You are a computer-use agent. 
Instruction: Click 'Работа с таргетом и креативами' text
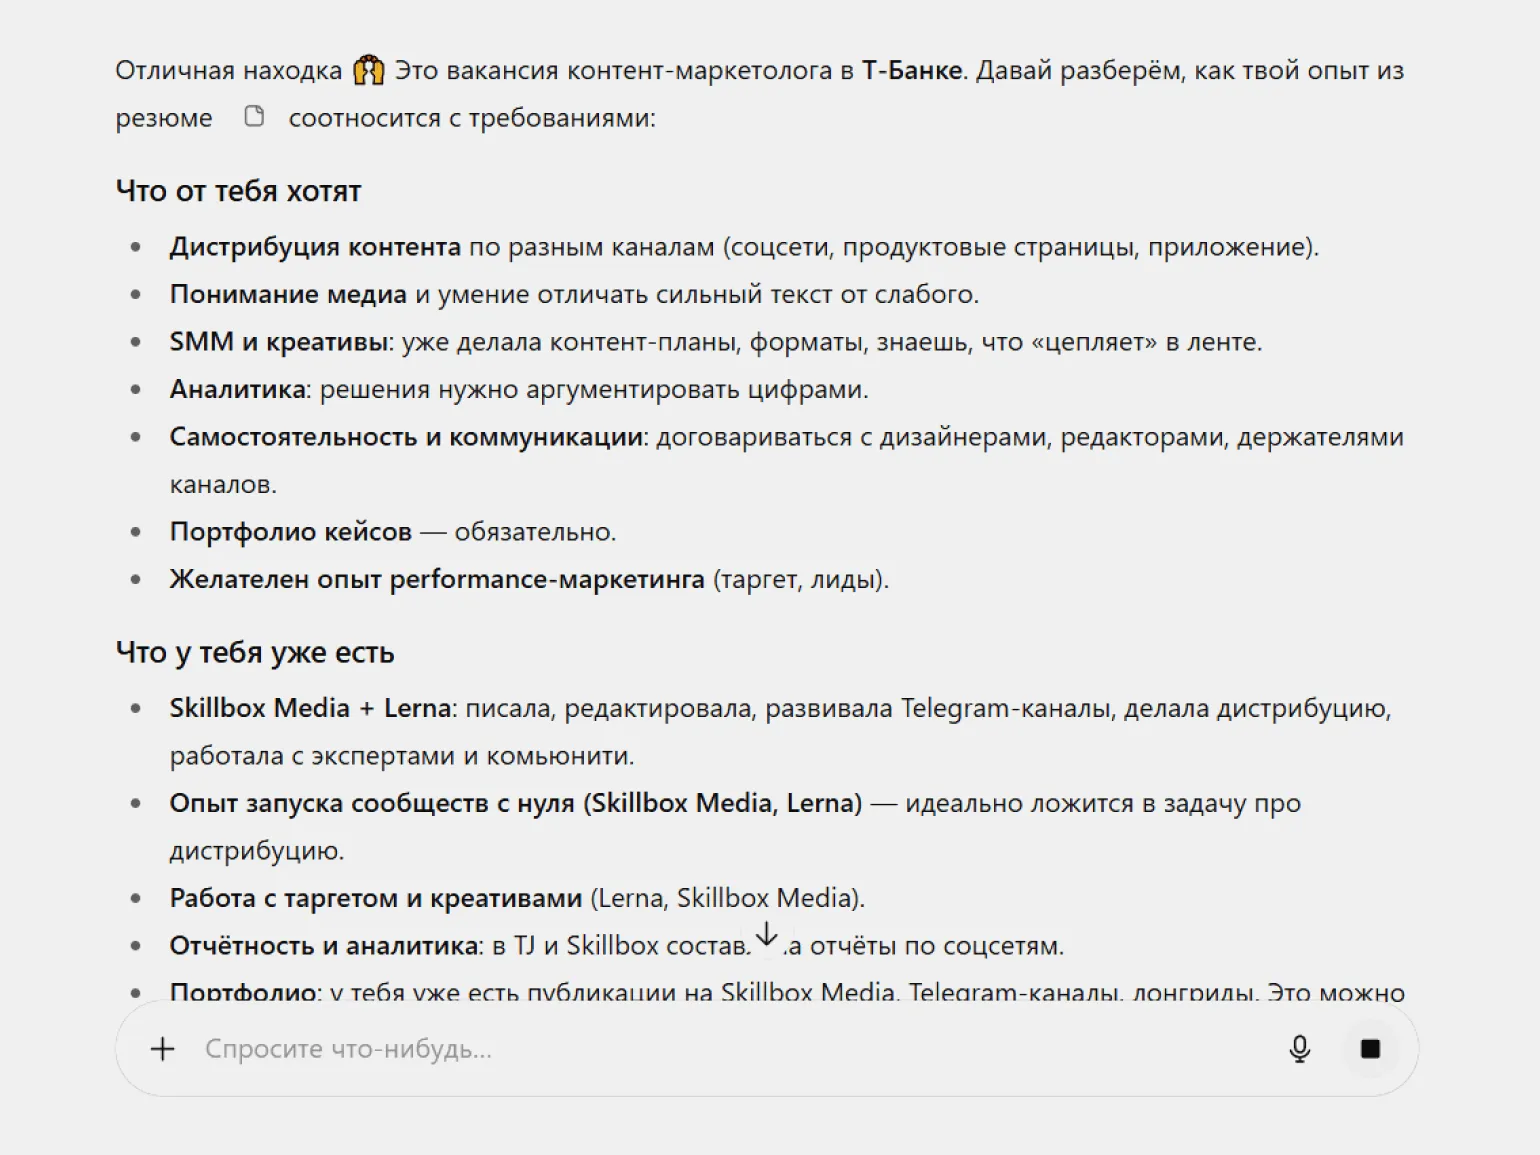point(375,898)
